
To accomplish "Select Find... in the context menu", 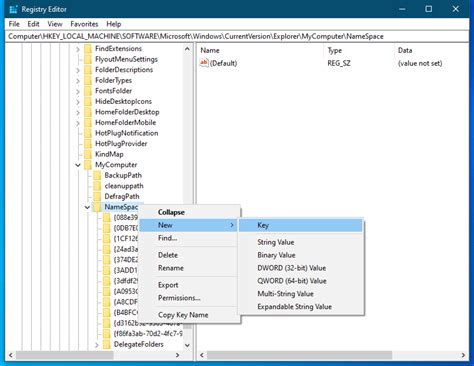I will (189, 238).
